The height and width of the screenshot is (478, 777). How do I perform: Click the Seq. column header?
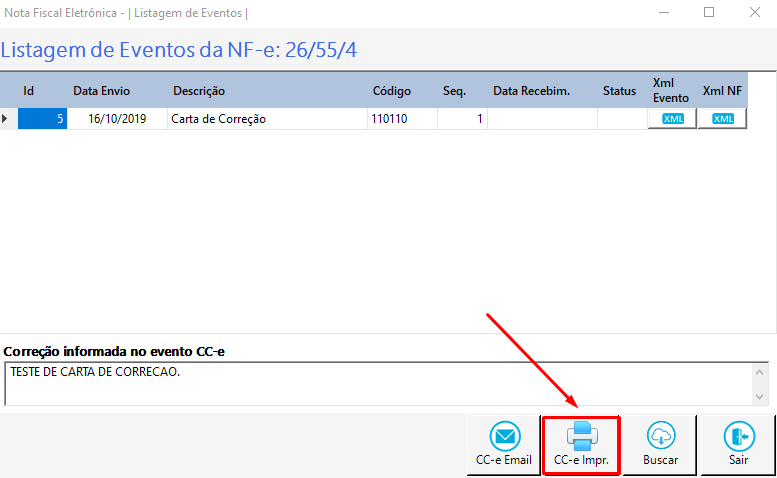click(x=454, y=91)
